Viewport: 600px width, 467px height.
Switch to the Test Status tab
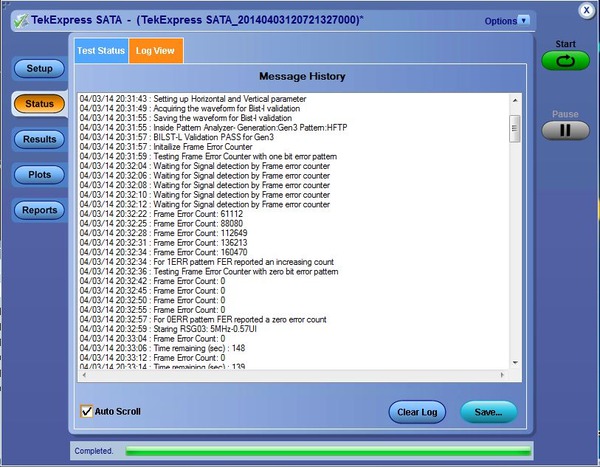coord(101,51)
